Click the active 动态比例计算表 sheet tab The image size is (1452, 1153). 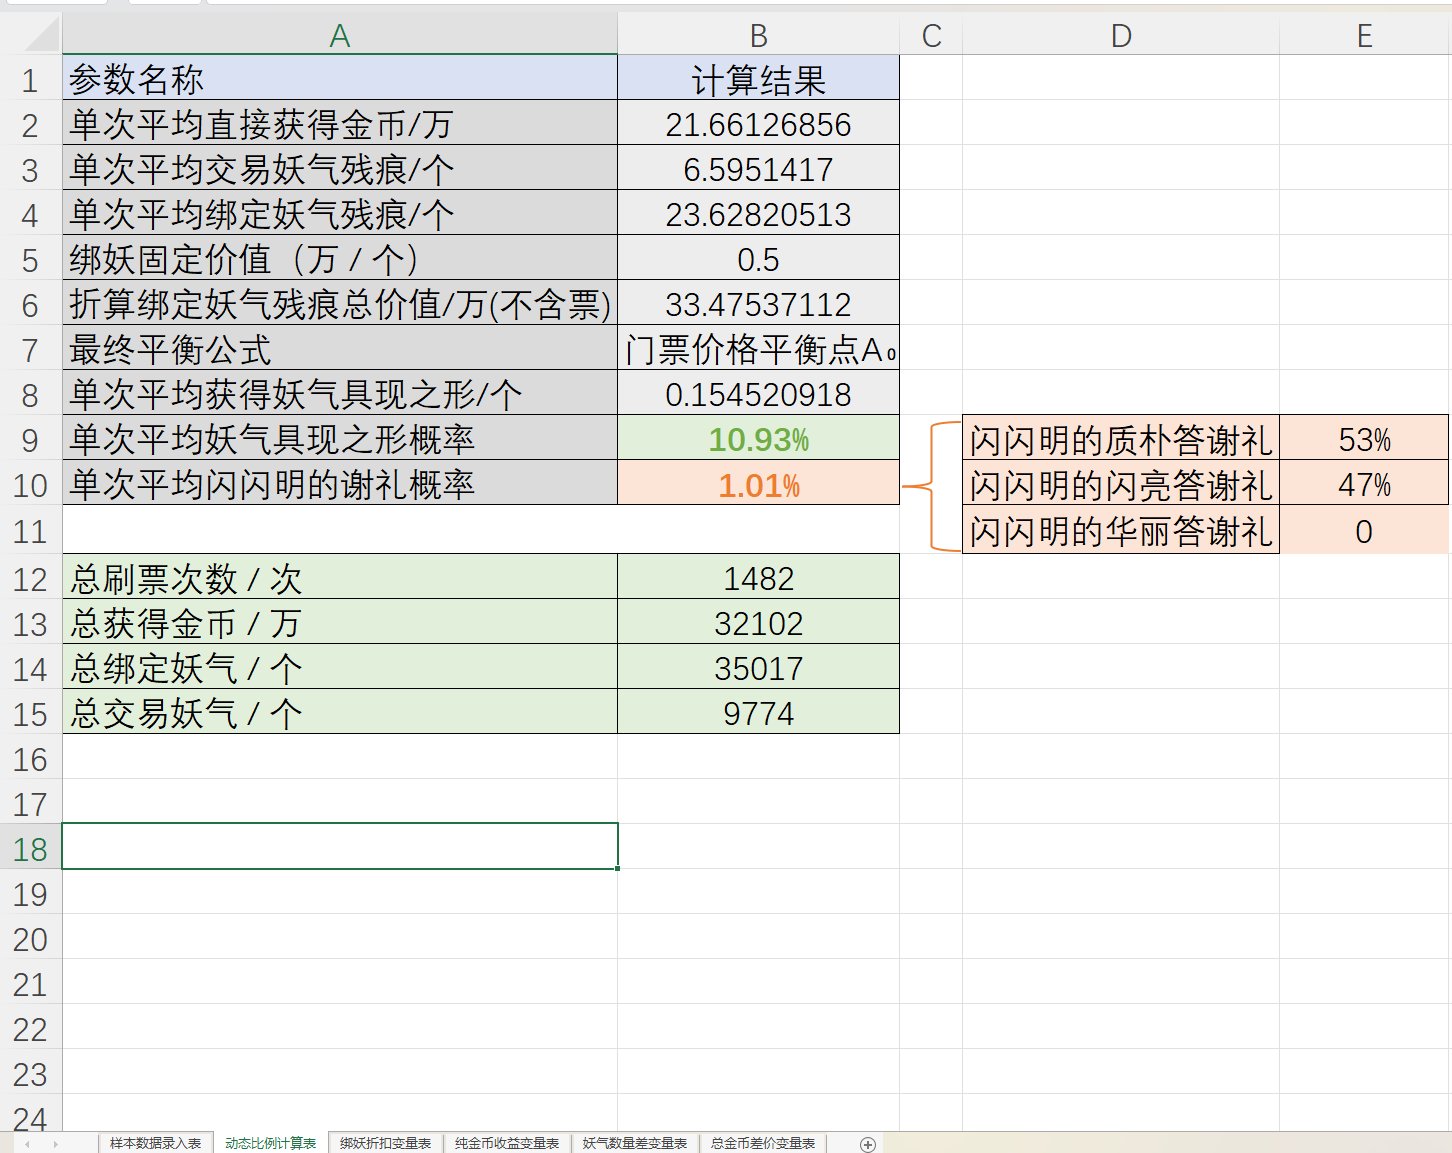tap(270, 1142)
